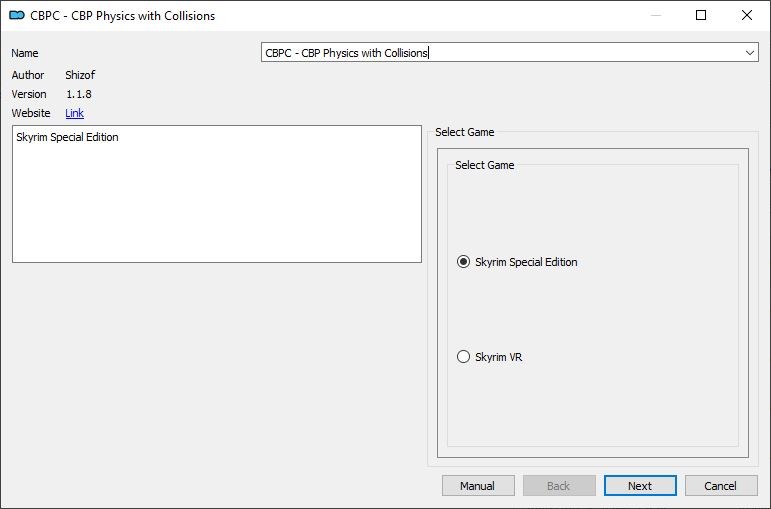Proceed with the Next button
771x509 pixels.
(640, 486)
